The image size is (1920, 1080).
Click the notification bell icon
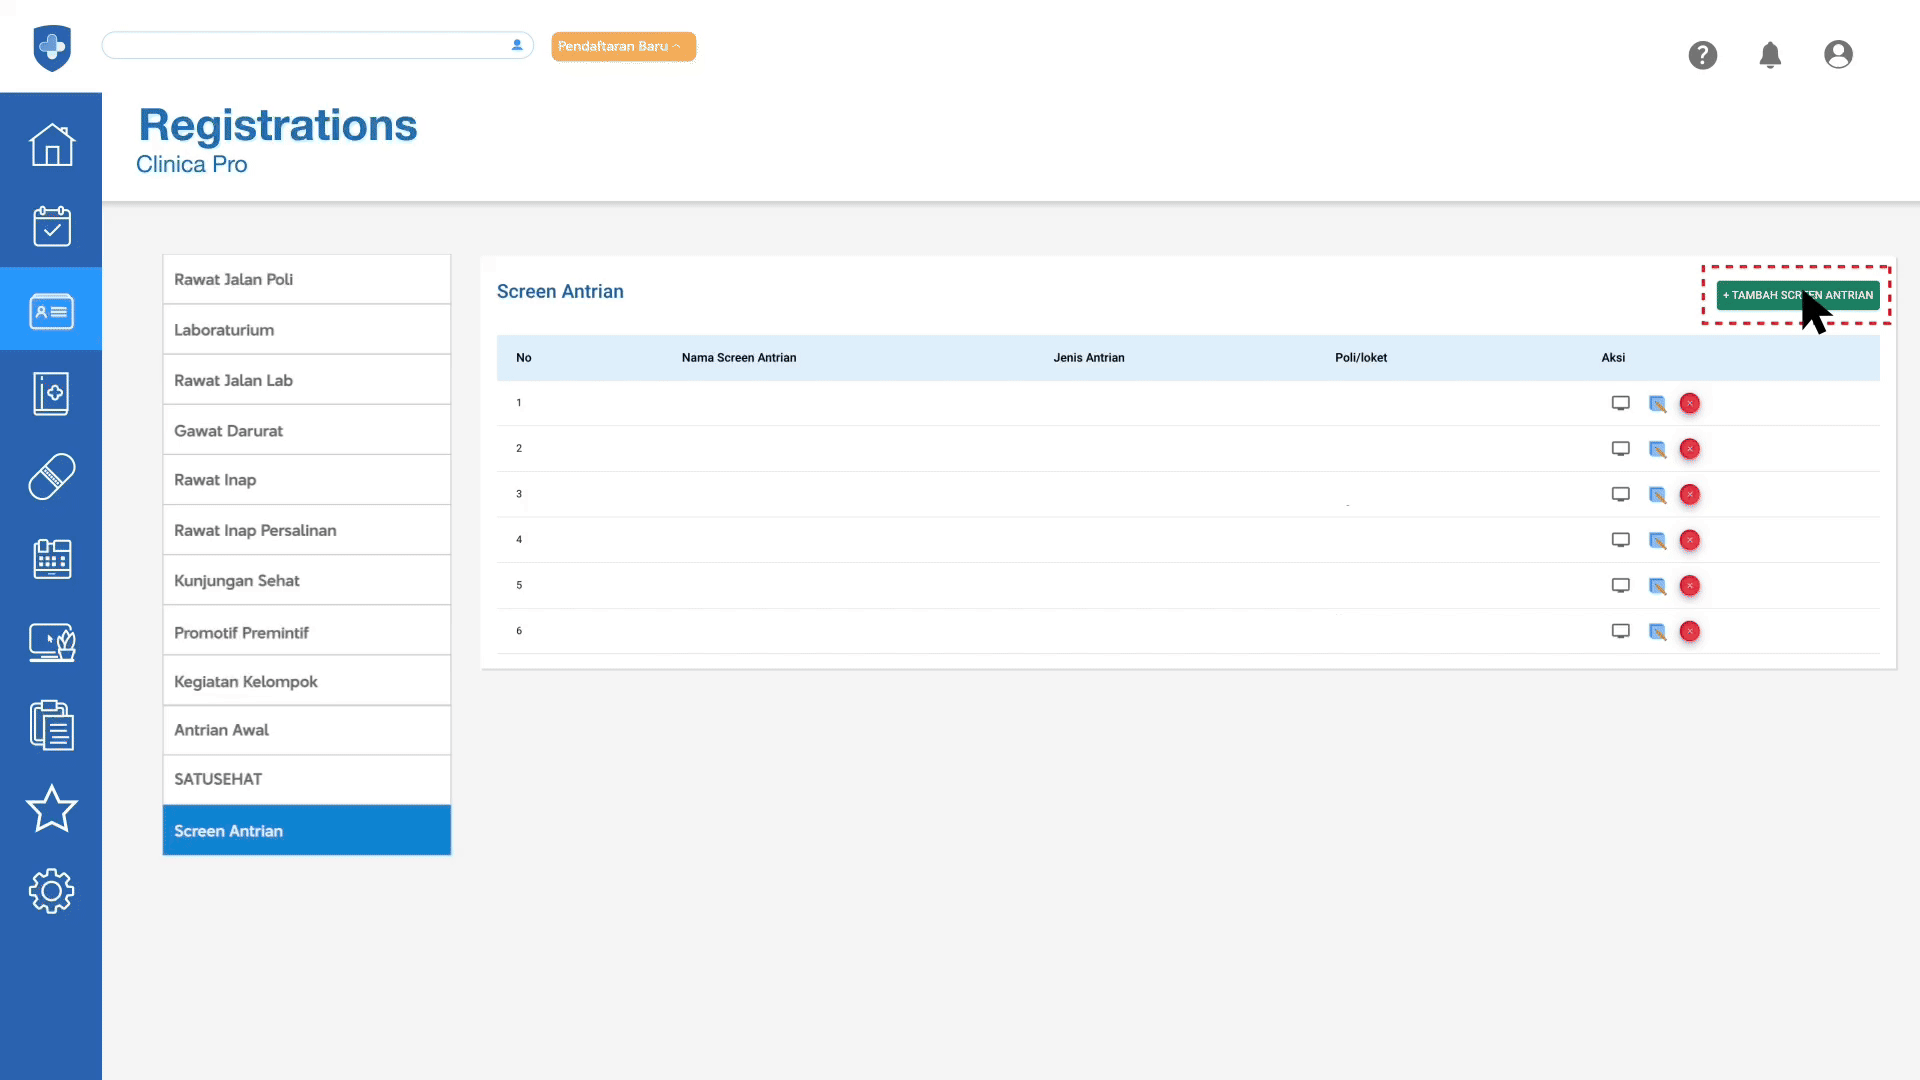pos(1770,55)
